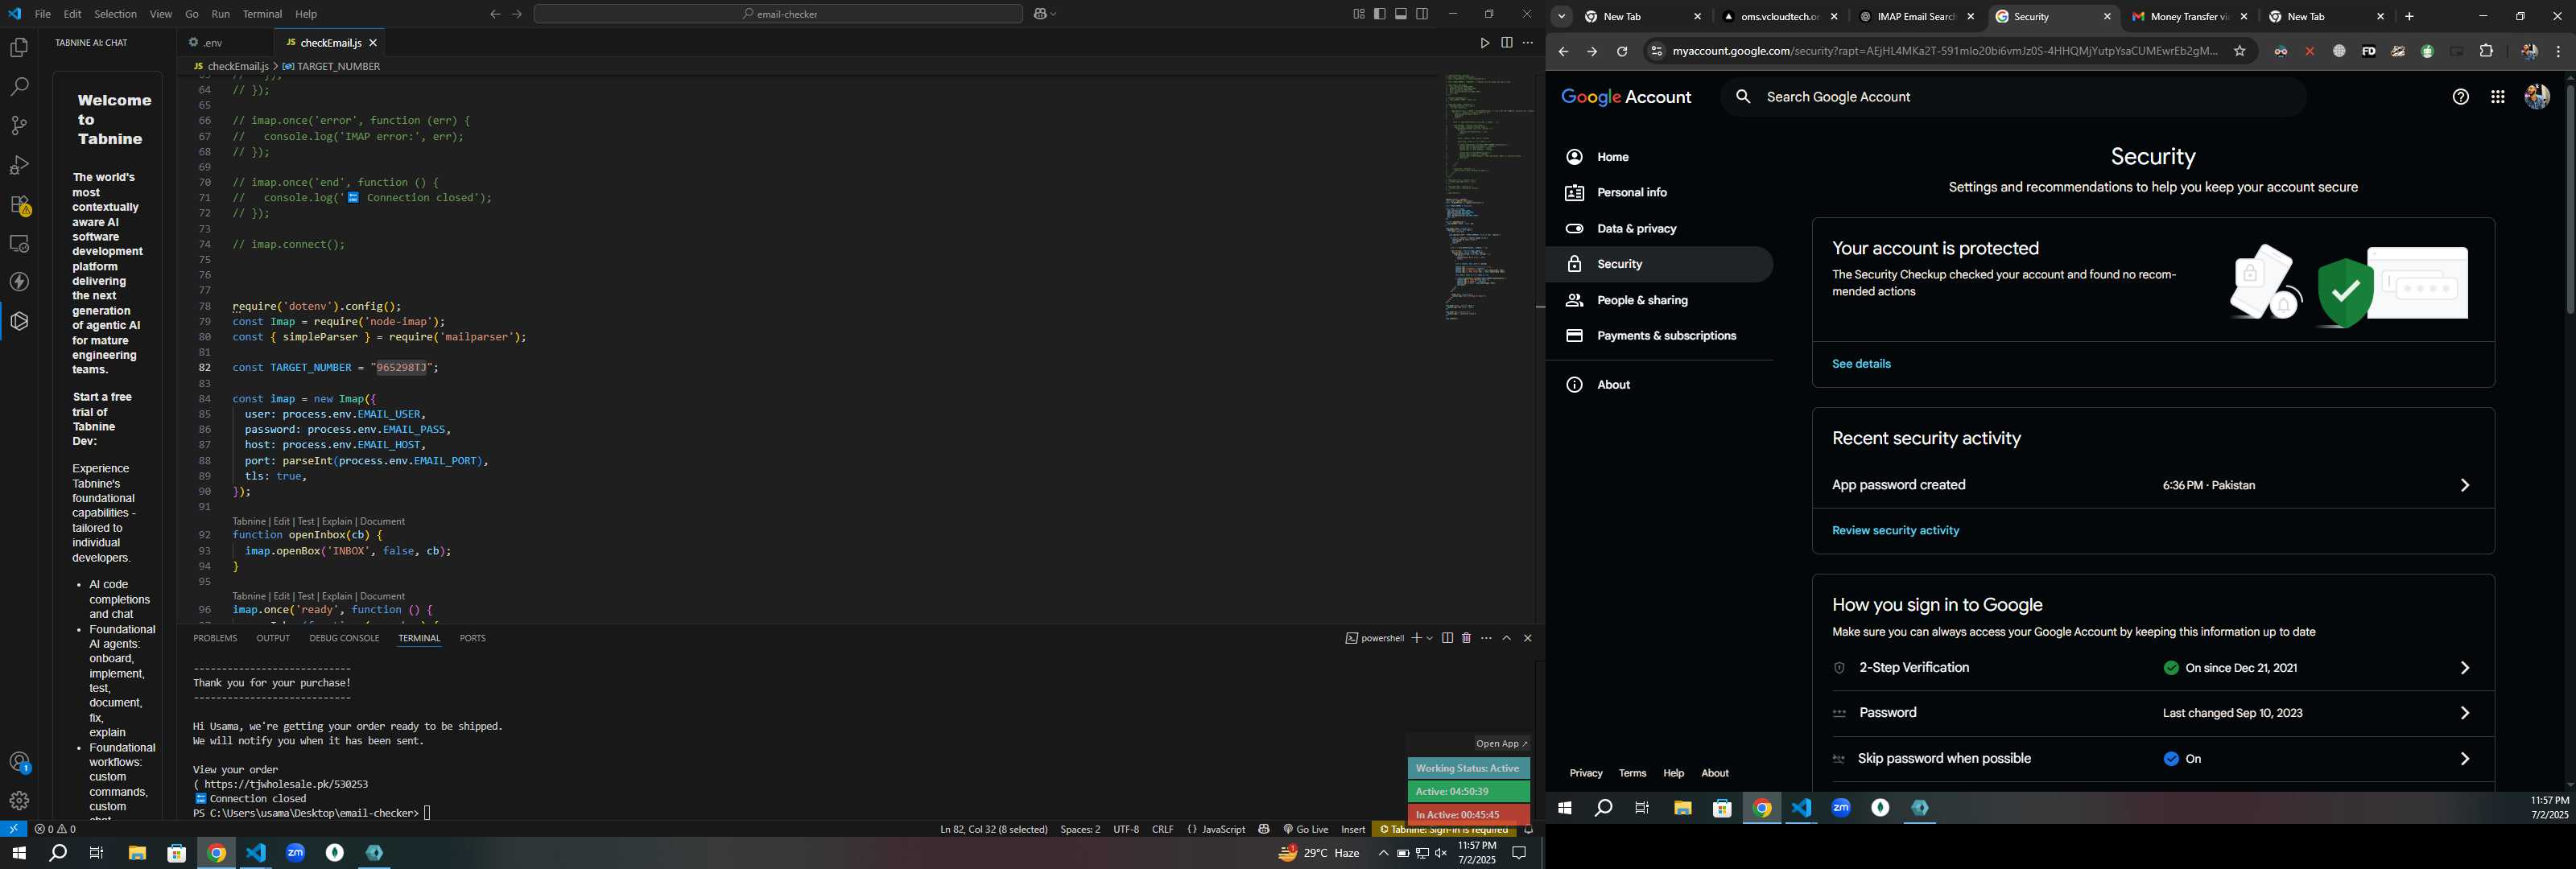Screen dimensions: 2576x869
Task: Switch to the DEBUG CONSOLE panel tab
Action: (x=344, y=638)
